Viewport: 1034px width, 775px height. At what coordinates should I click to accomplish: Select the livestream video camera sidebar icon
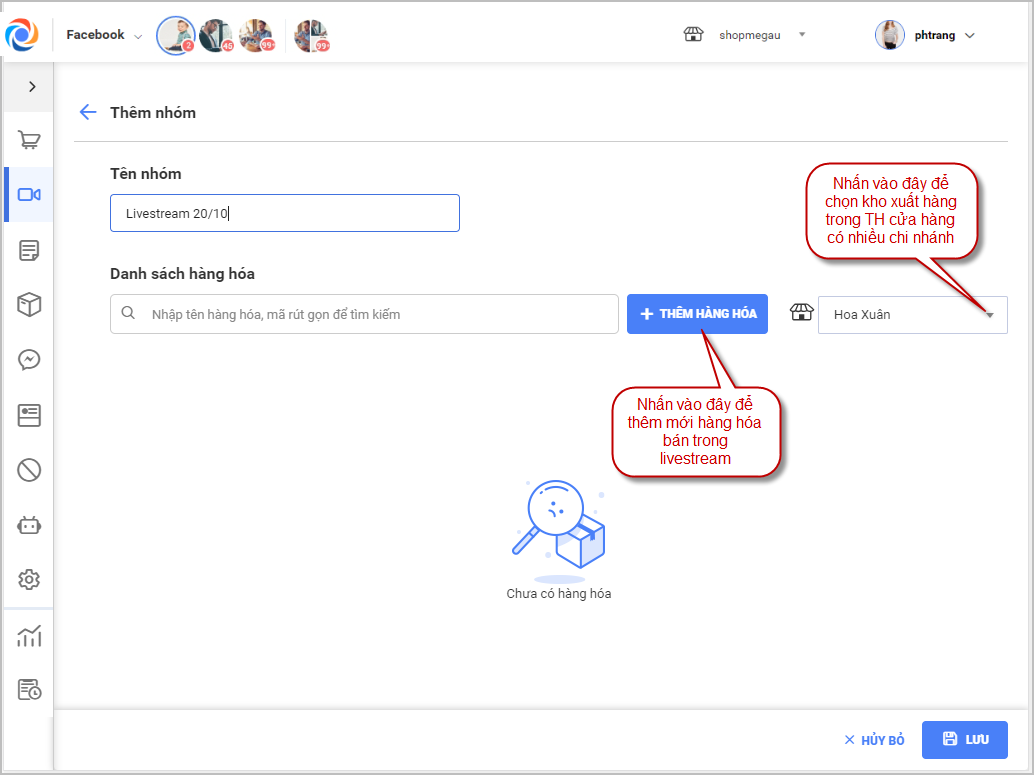[29, 195]
